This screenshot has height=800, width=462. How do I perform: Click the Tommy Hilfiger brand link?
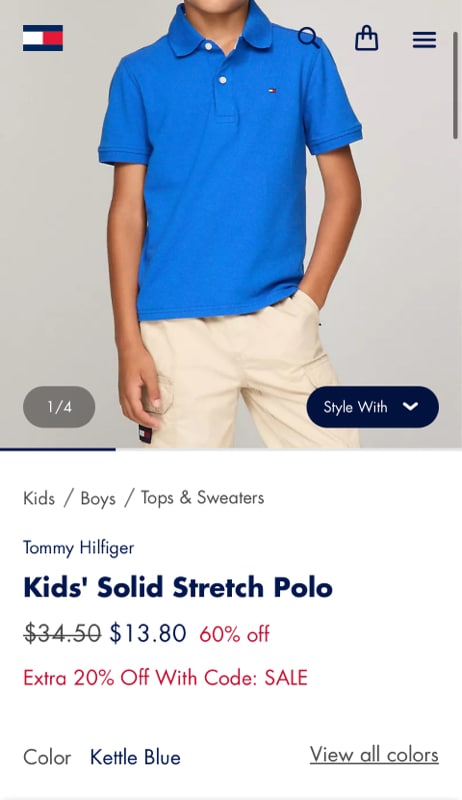pyautogui.click(x=79, y=548)
